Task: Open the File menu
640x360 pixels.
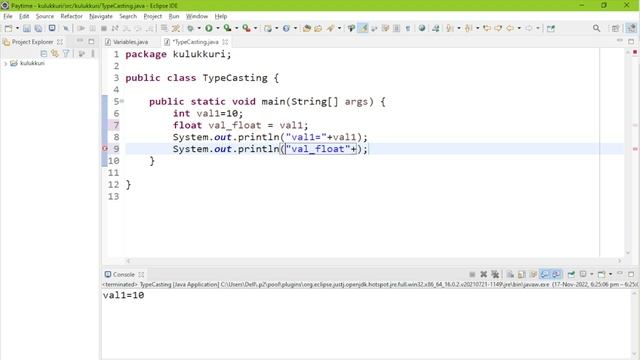Action: 8,16
